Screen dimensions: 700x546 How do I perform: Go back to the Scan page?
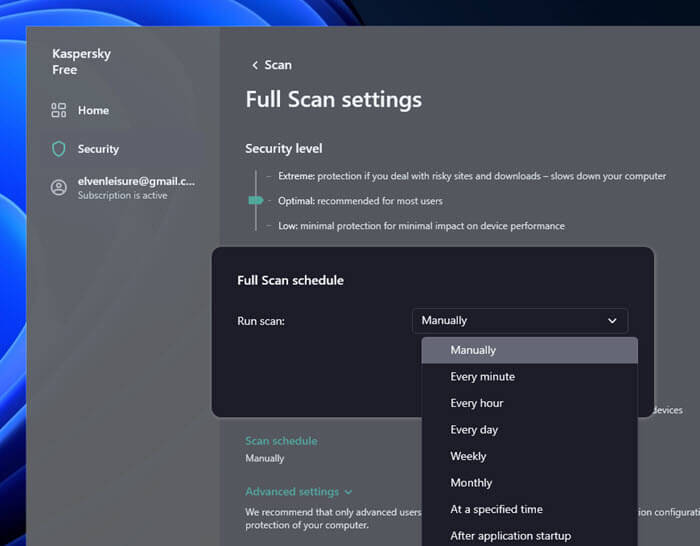pos(272,65)
